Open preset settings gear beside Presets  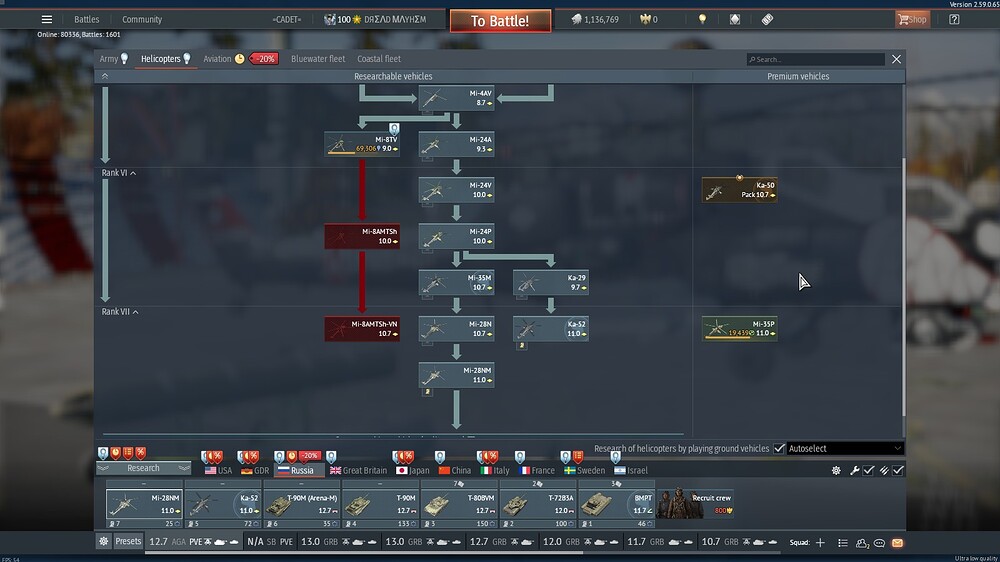pyautogui.click(x=103, y=541)
